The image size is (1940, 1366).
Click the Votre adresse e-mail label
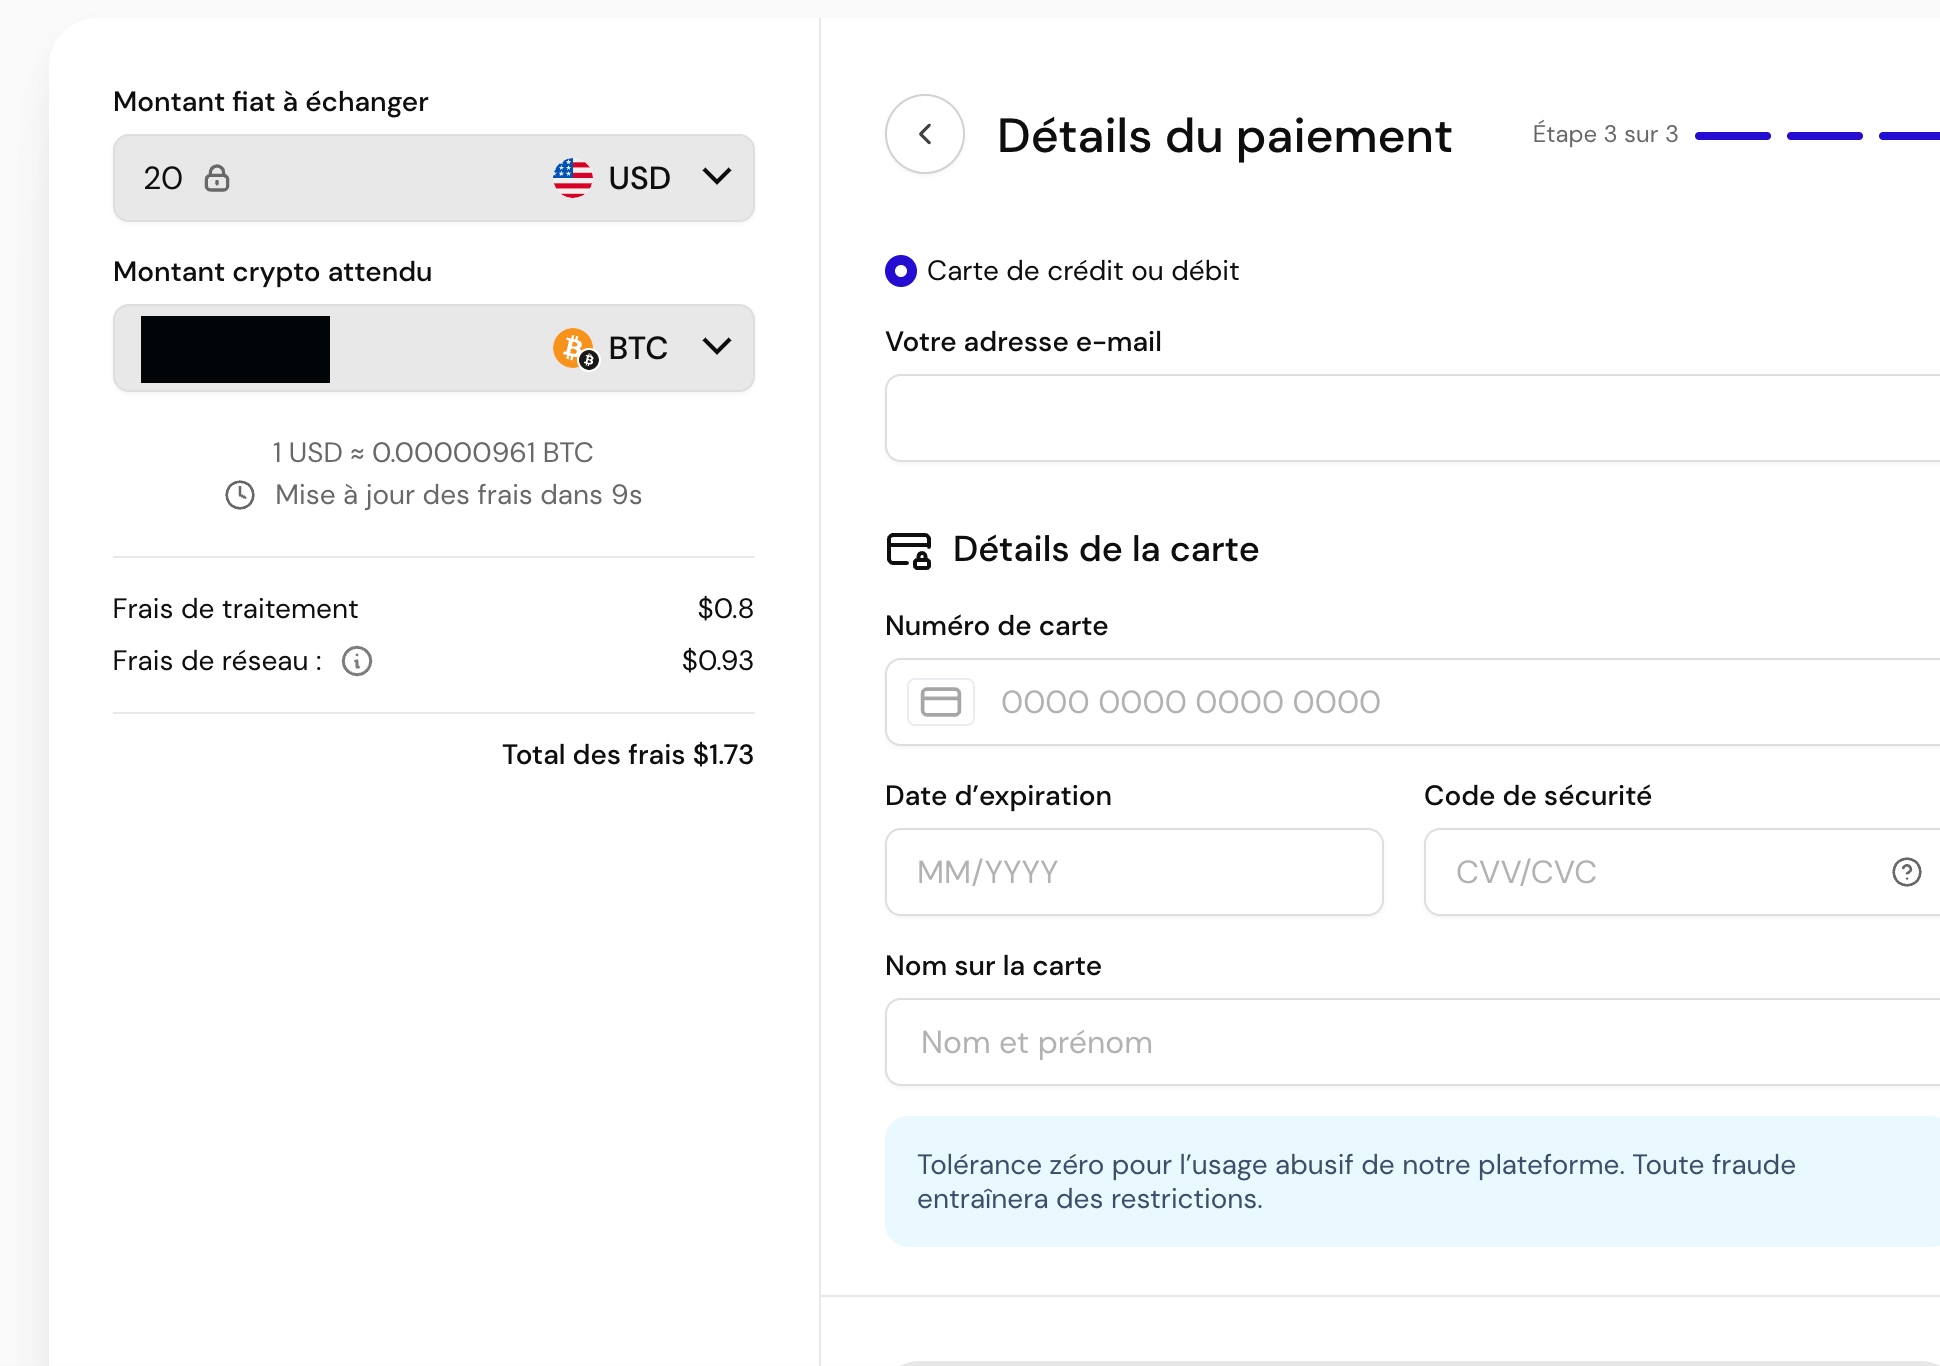[1023, 342]
